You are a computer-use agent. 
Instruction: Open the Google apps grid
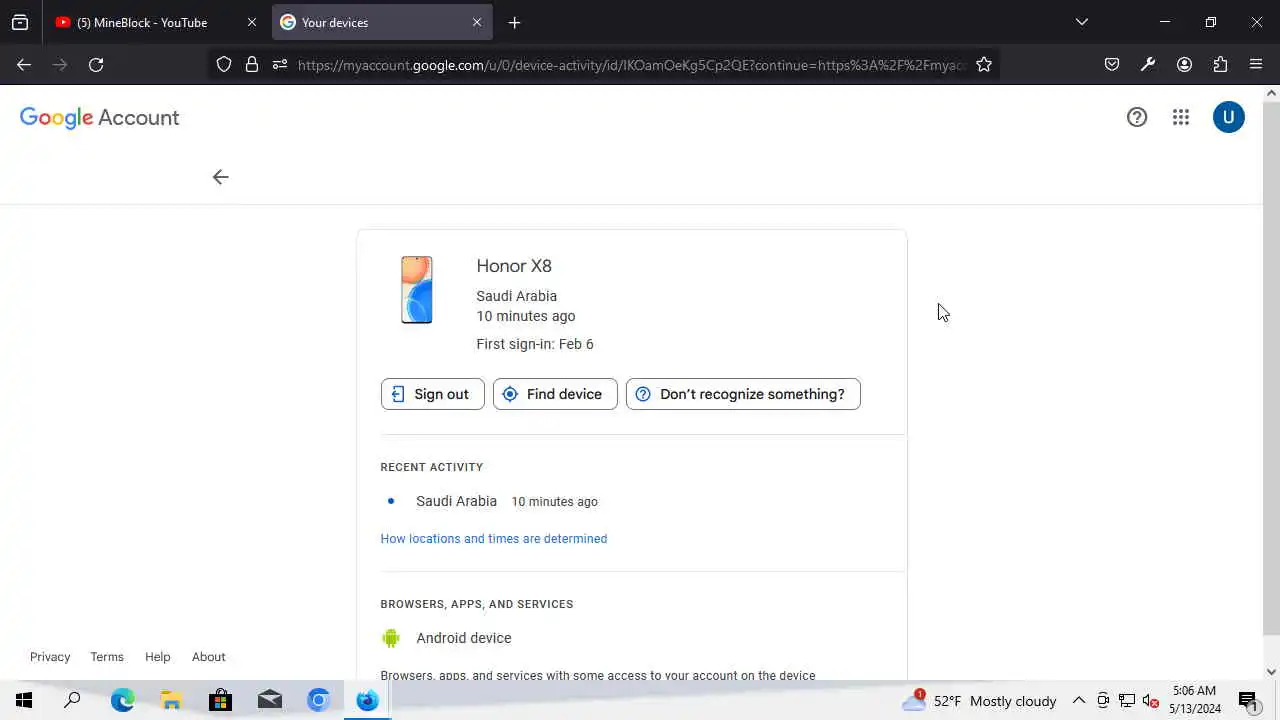[x=1181, y=117]
